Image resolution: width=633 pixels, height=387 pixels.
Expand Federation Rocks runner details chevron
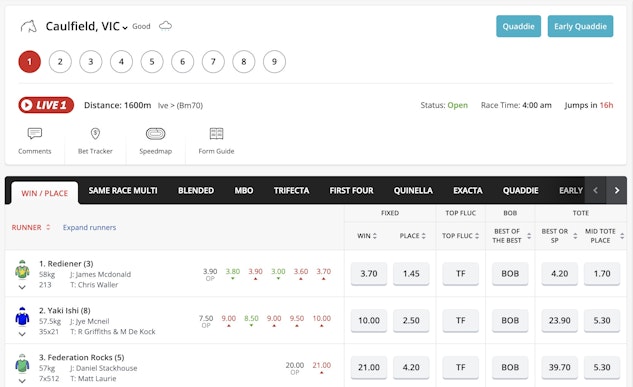pos(22,381)
